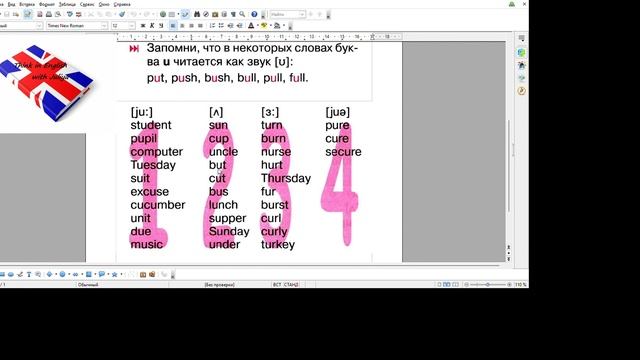Open the Background Color dropdown arrow
This screenshot has width=640, height=360.
click(283, 25)
